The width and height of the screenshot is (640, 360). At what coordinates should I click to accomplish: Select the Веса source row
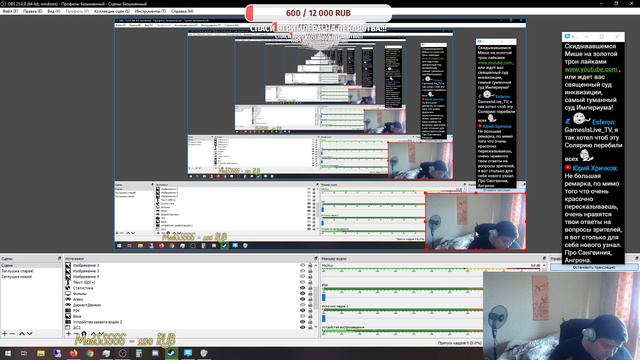(x=189, y=316)
